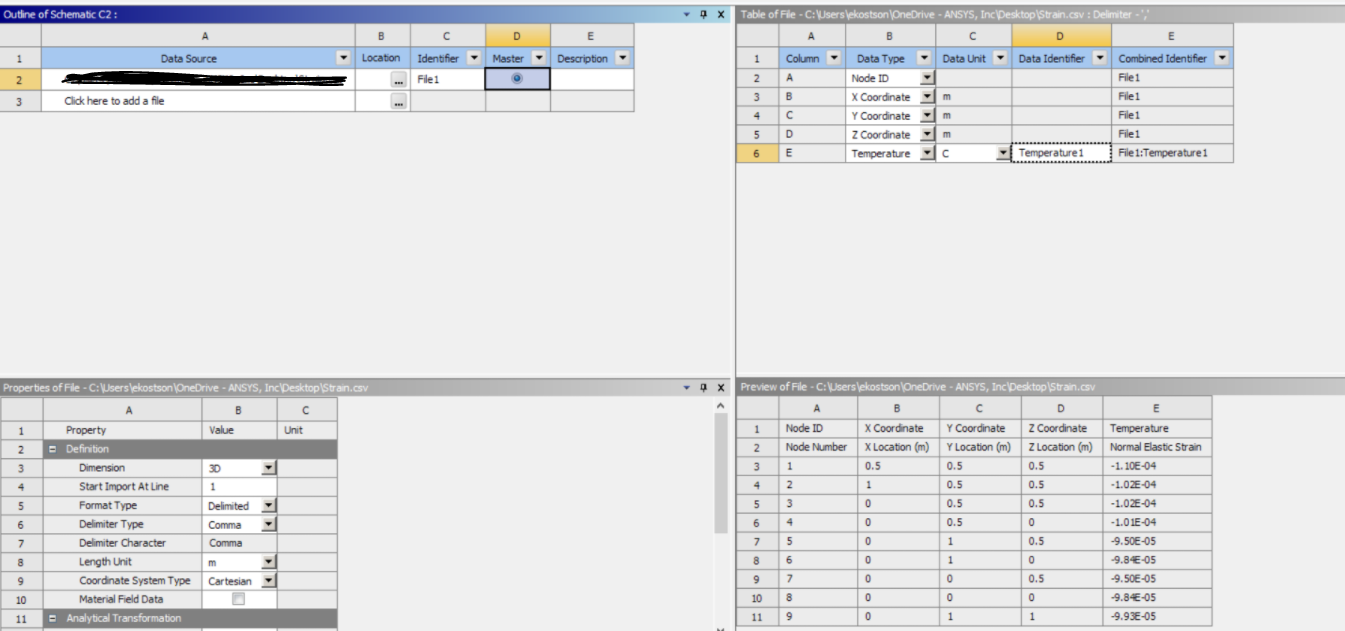Pin the Properties of File panel

tap(703, 387)
